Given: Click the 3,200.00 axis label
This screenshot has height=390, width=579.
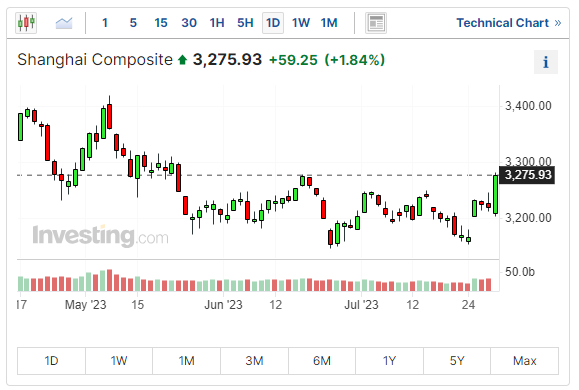Looking at the screenshot, I should tap(528, 218).
